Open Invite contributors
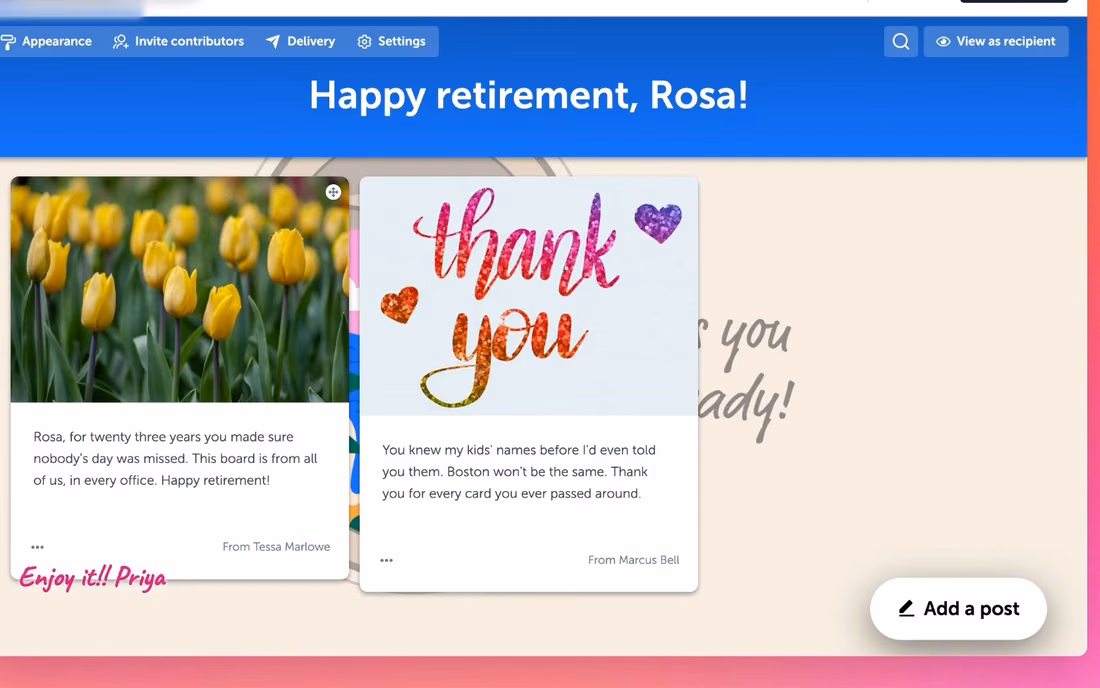Image resolution: width=1100 pixels, height=688 pixels. [x=179, y=41]
